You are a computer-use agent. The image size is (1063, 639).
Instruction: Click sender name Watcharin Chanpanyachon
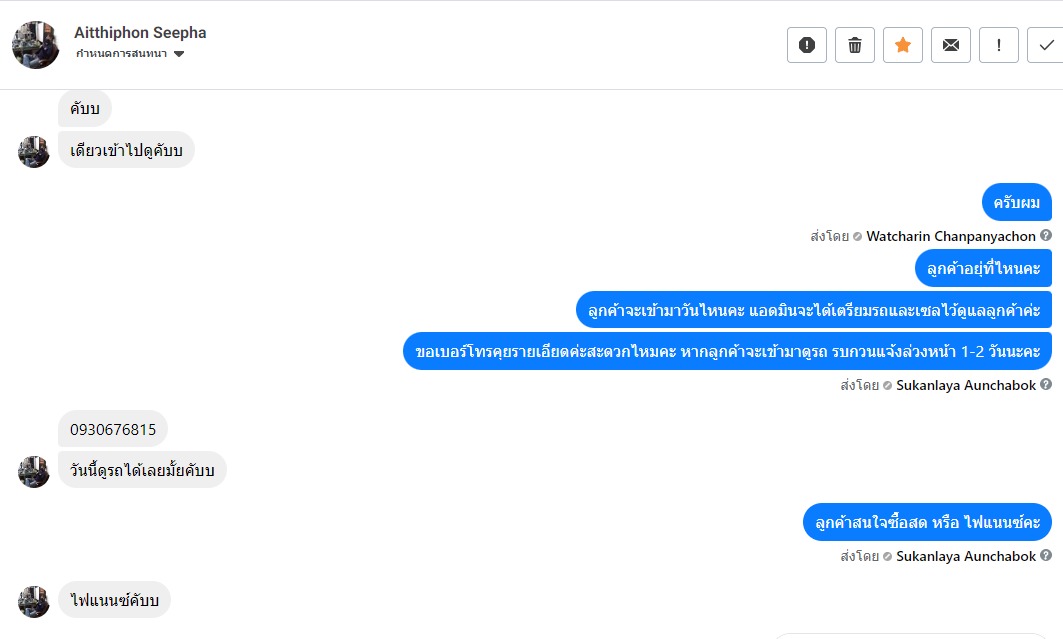coord(950,237)
